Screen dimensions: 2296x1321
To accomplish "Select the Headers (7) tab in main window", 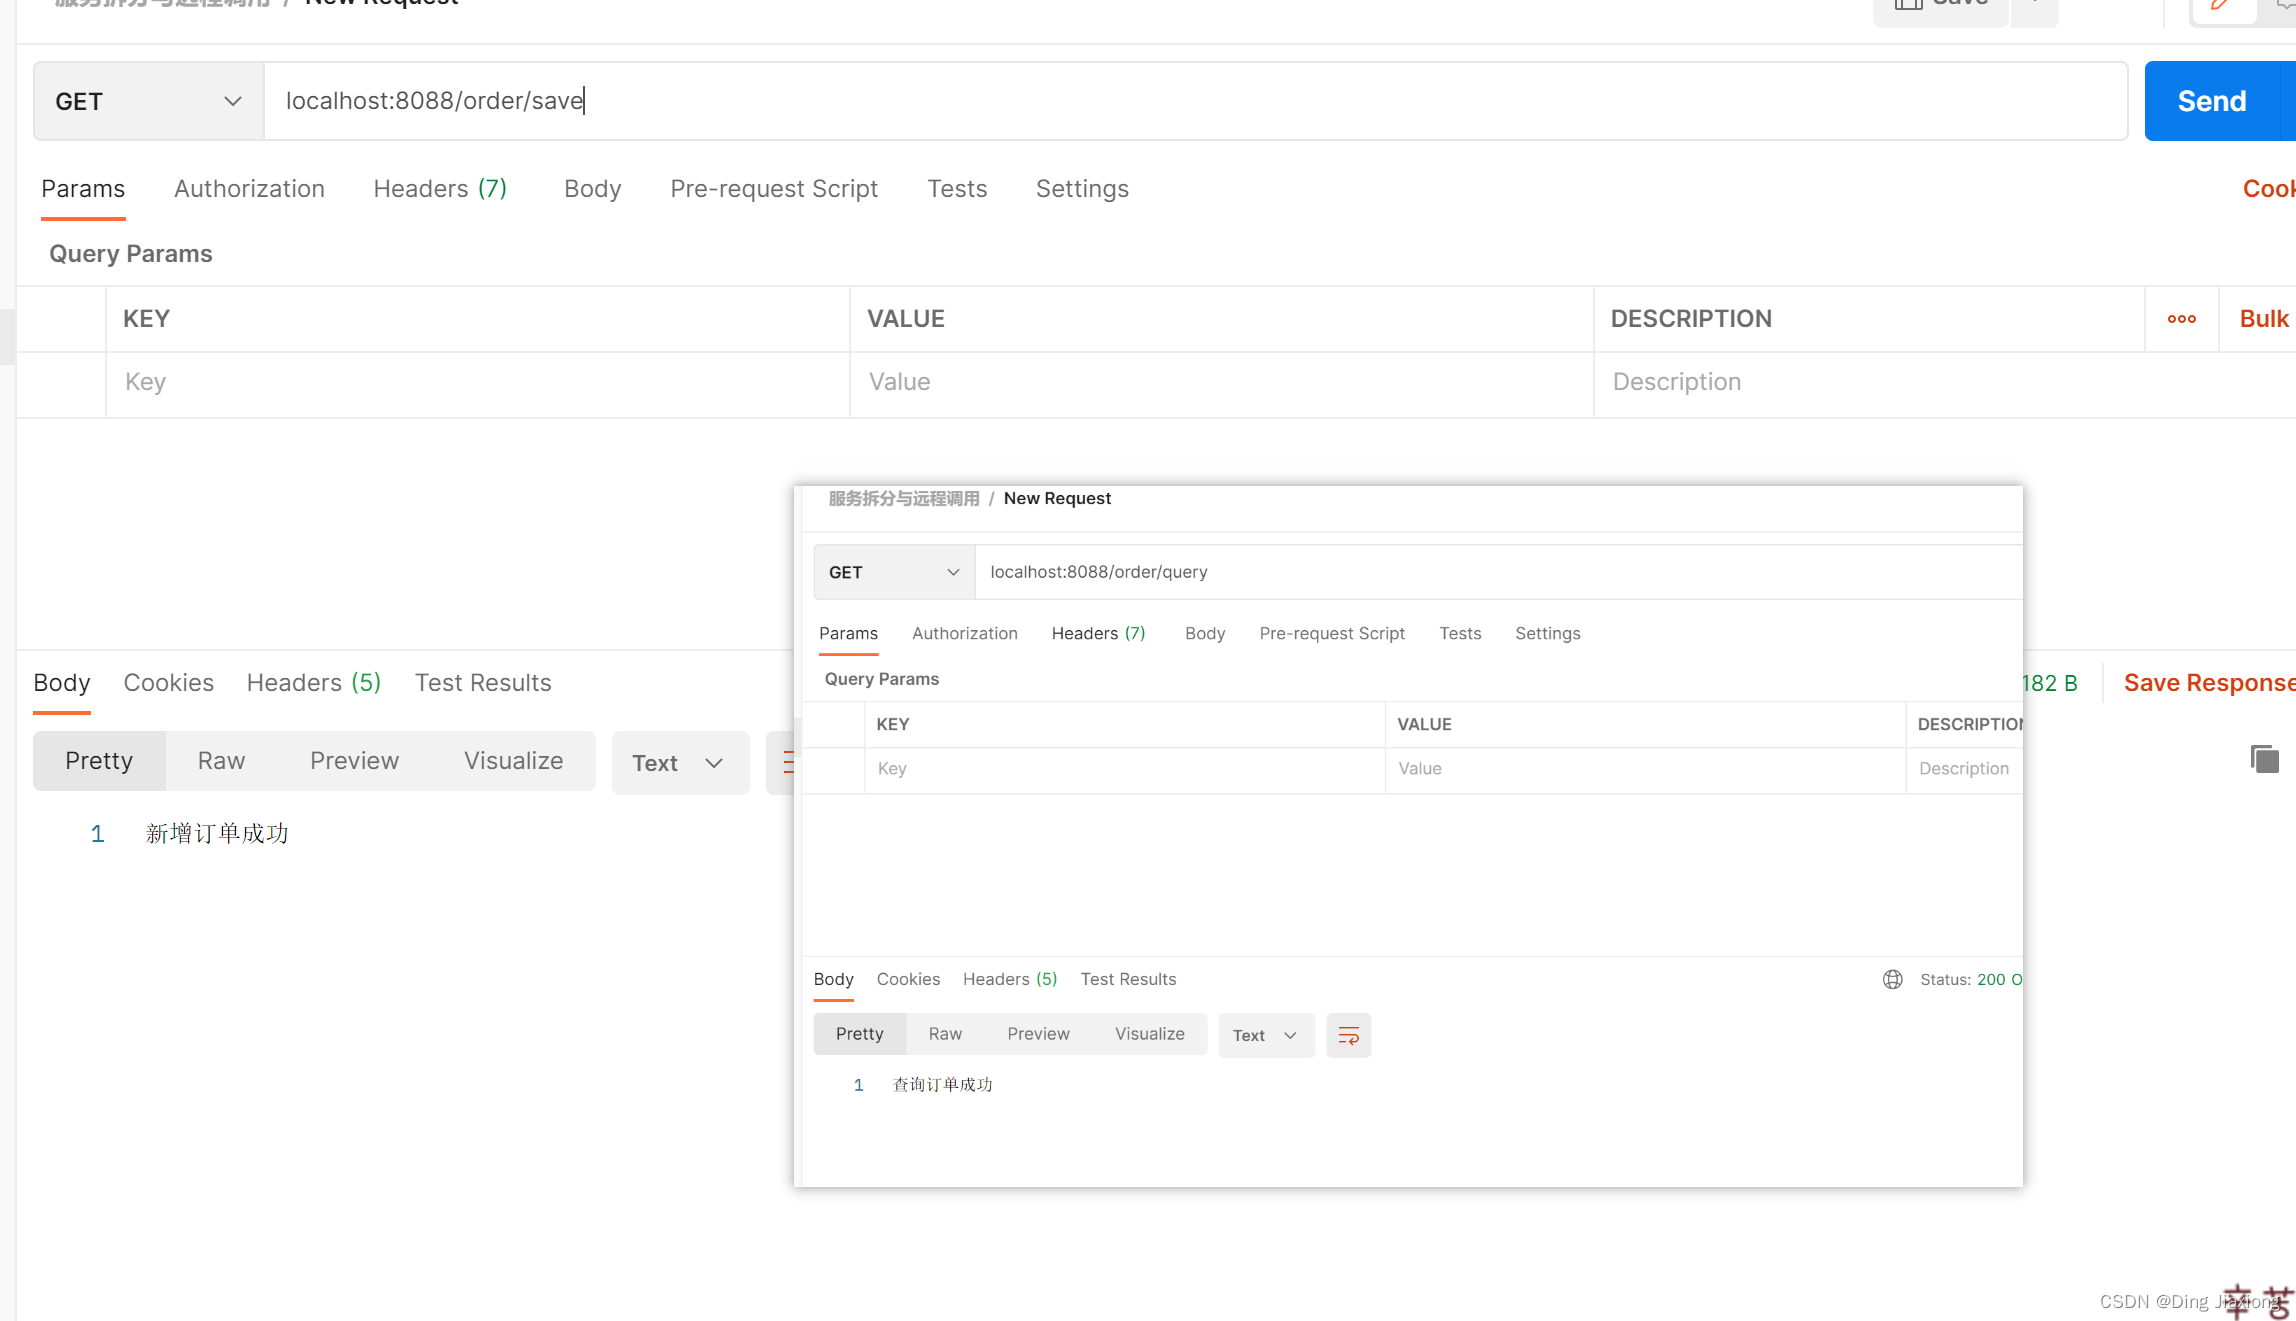I will pyautogui.click(x=440, y=189).
